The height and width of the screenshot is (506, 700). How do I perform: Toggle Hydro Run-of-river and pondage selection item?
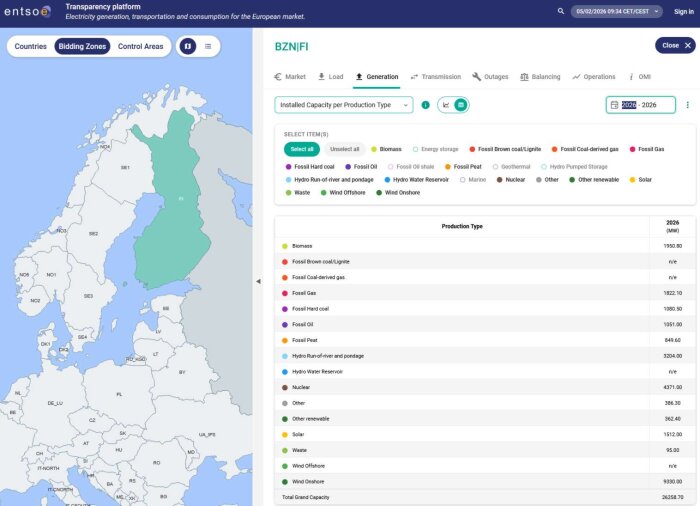coord(329,180)
